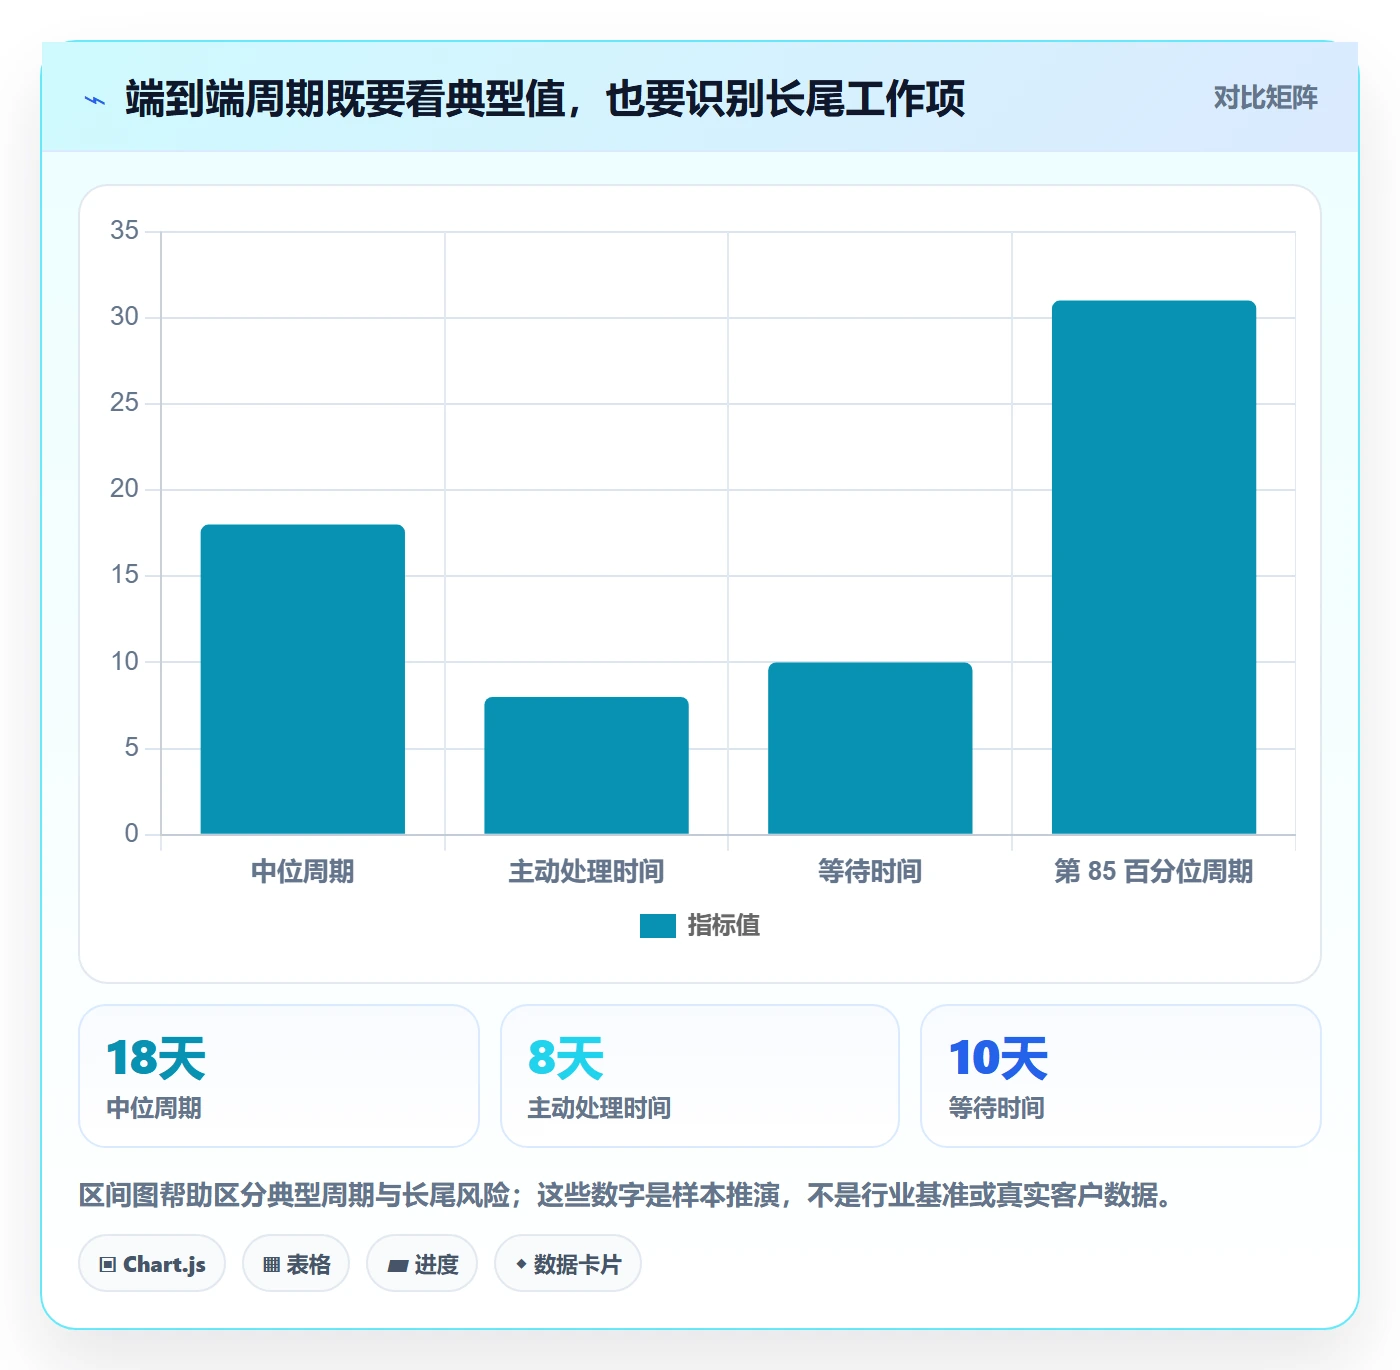Open the 10天 等待时间 stat card
This screenshot has height=1370, width=1400.
point(1121,1076)
